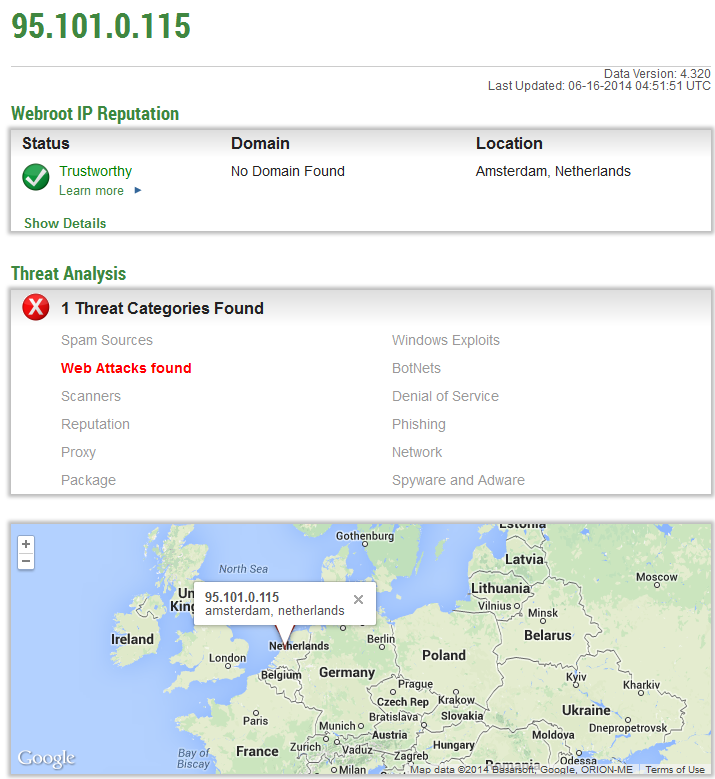Viewport: 715px width, 779px height.
Task: Click the Google logo on map
Action: click(46, 758)
